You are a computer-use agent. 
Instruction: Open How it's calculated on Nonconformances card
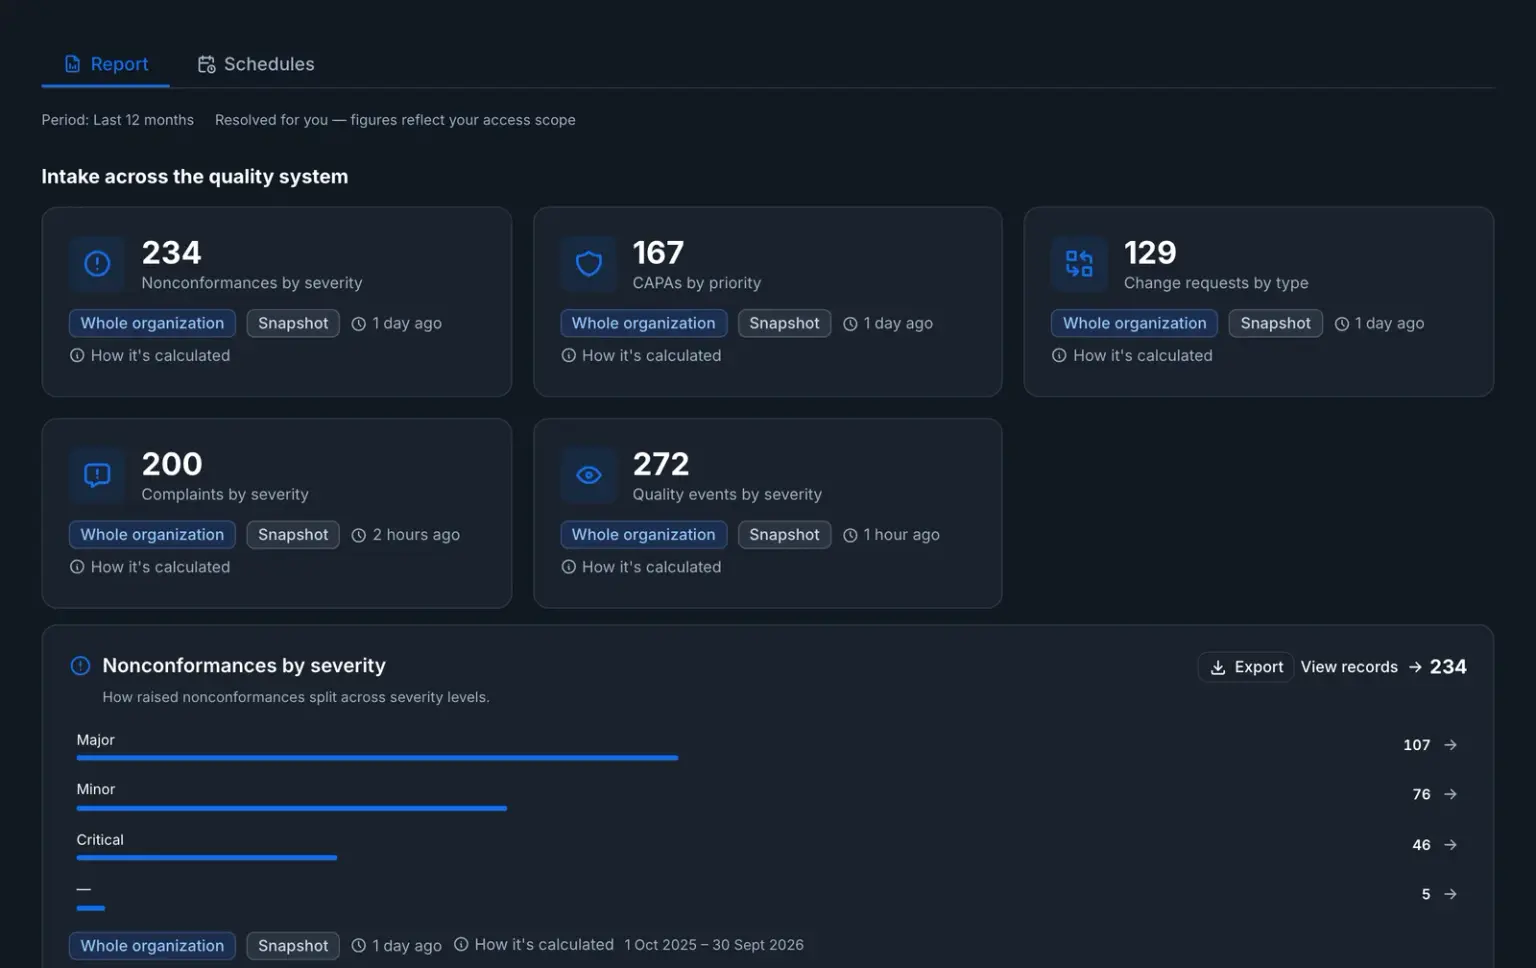[x=150, y=355]
